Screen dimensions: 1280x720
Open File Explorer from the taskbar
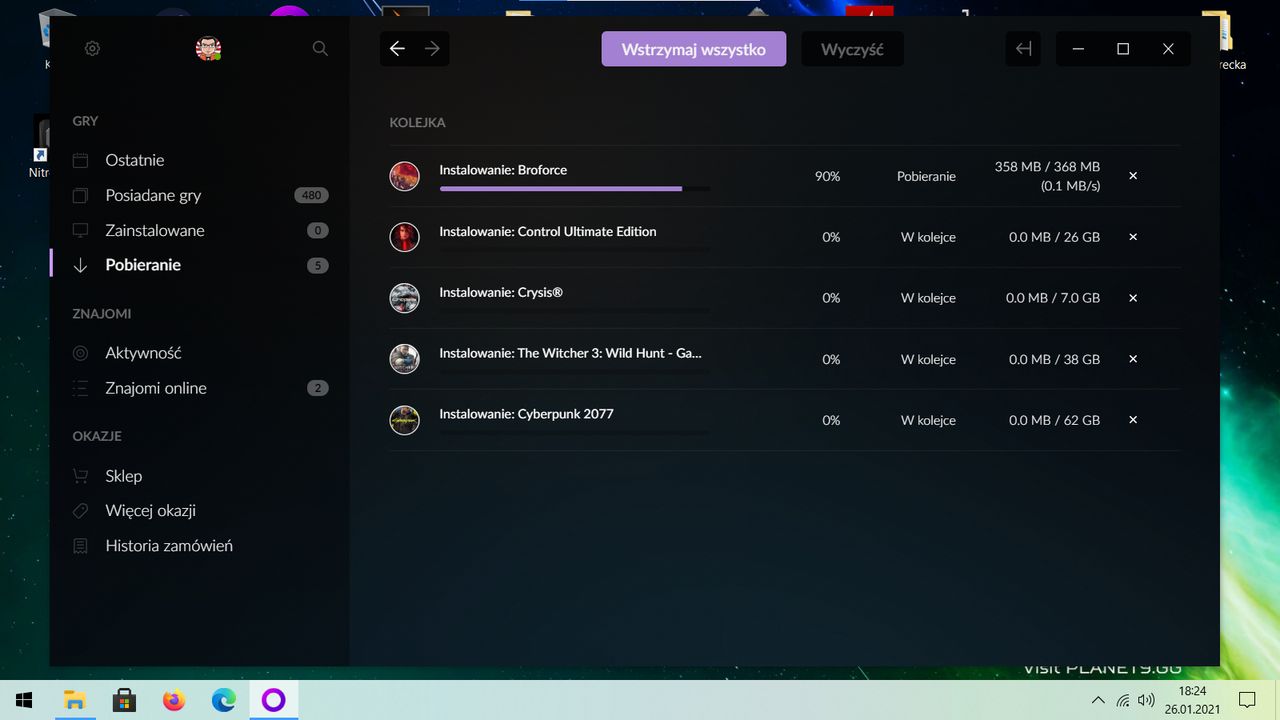click(74, 700)
